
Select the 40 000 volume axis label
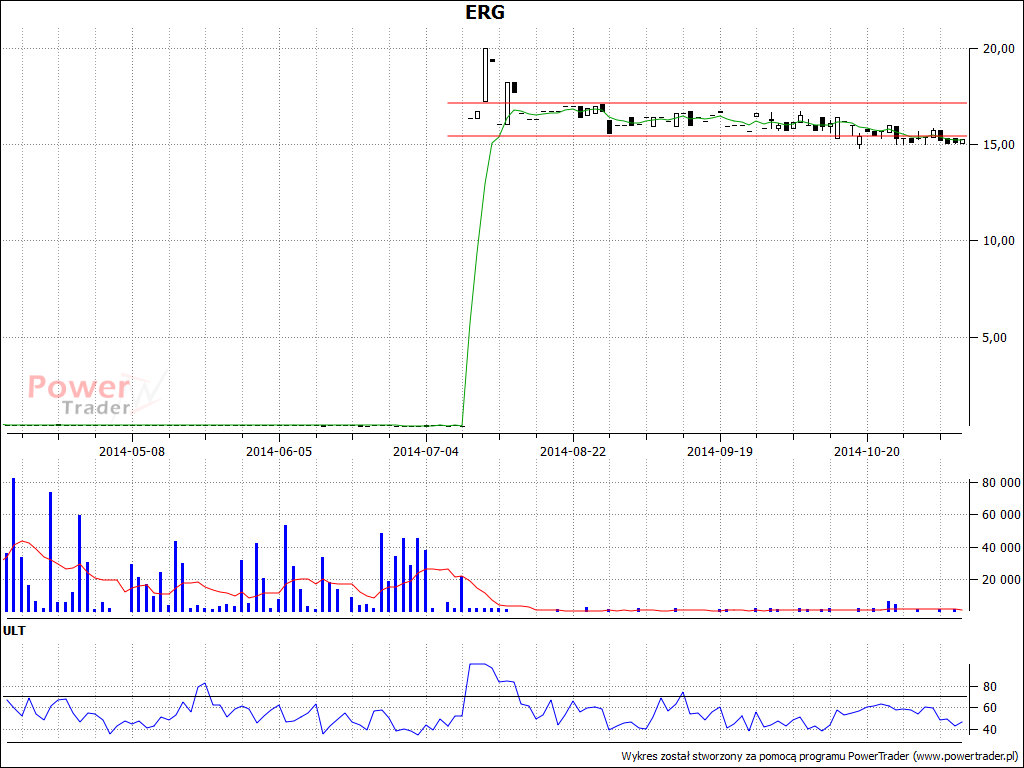tap(1000, 547)
